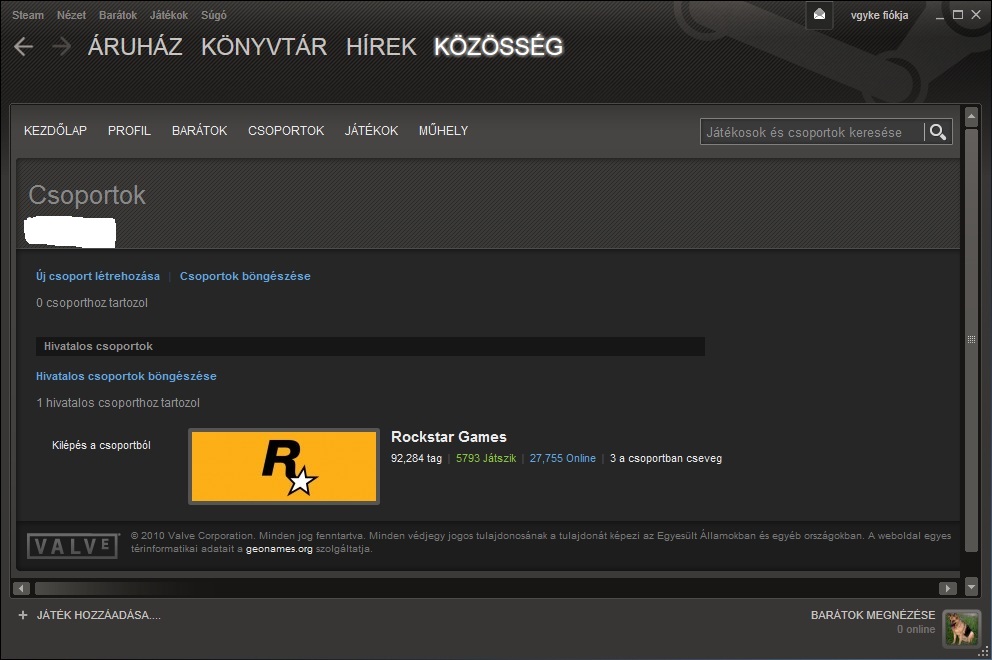The height and width of the screenshot is (660, 992).
Task: Switch to KÖNYVTÁR section
Action: (x=264, y=47)
